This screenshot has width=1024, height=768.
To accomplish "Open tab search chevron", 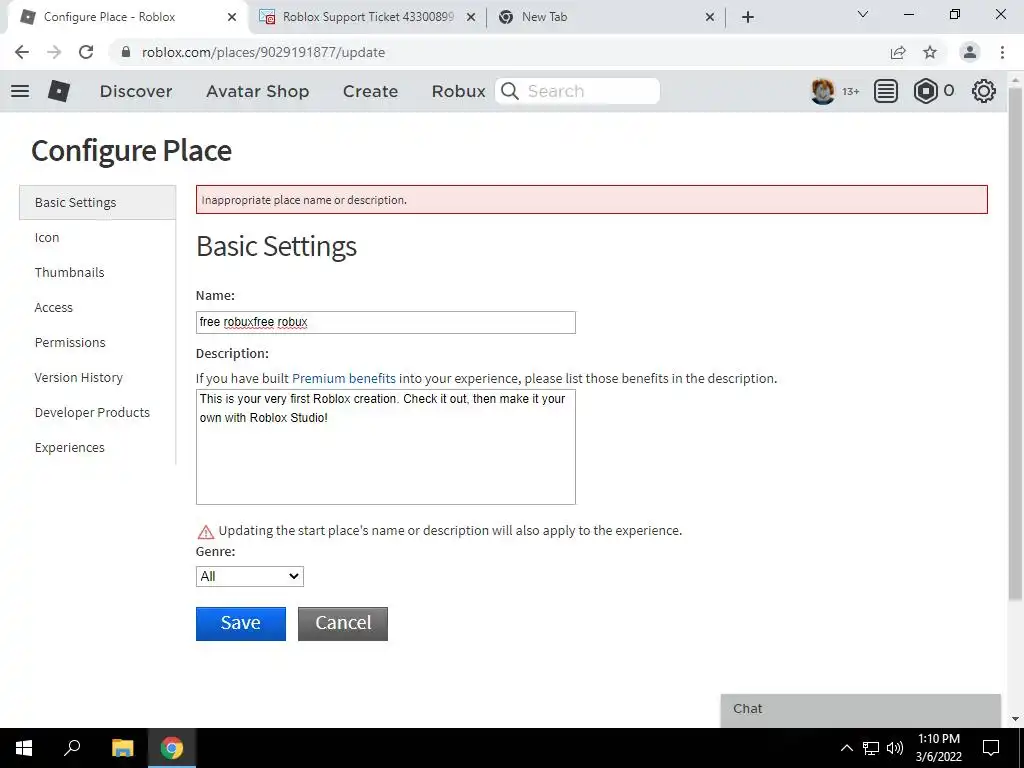I will coord(863,14).
